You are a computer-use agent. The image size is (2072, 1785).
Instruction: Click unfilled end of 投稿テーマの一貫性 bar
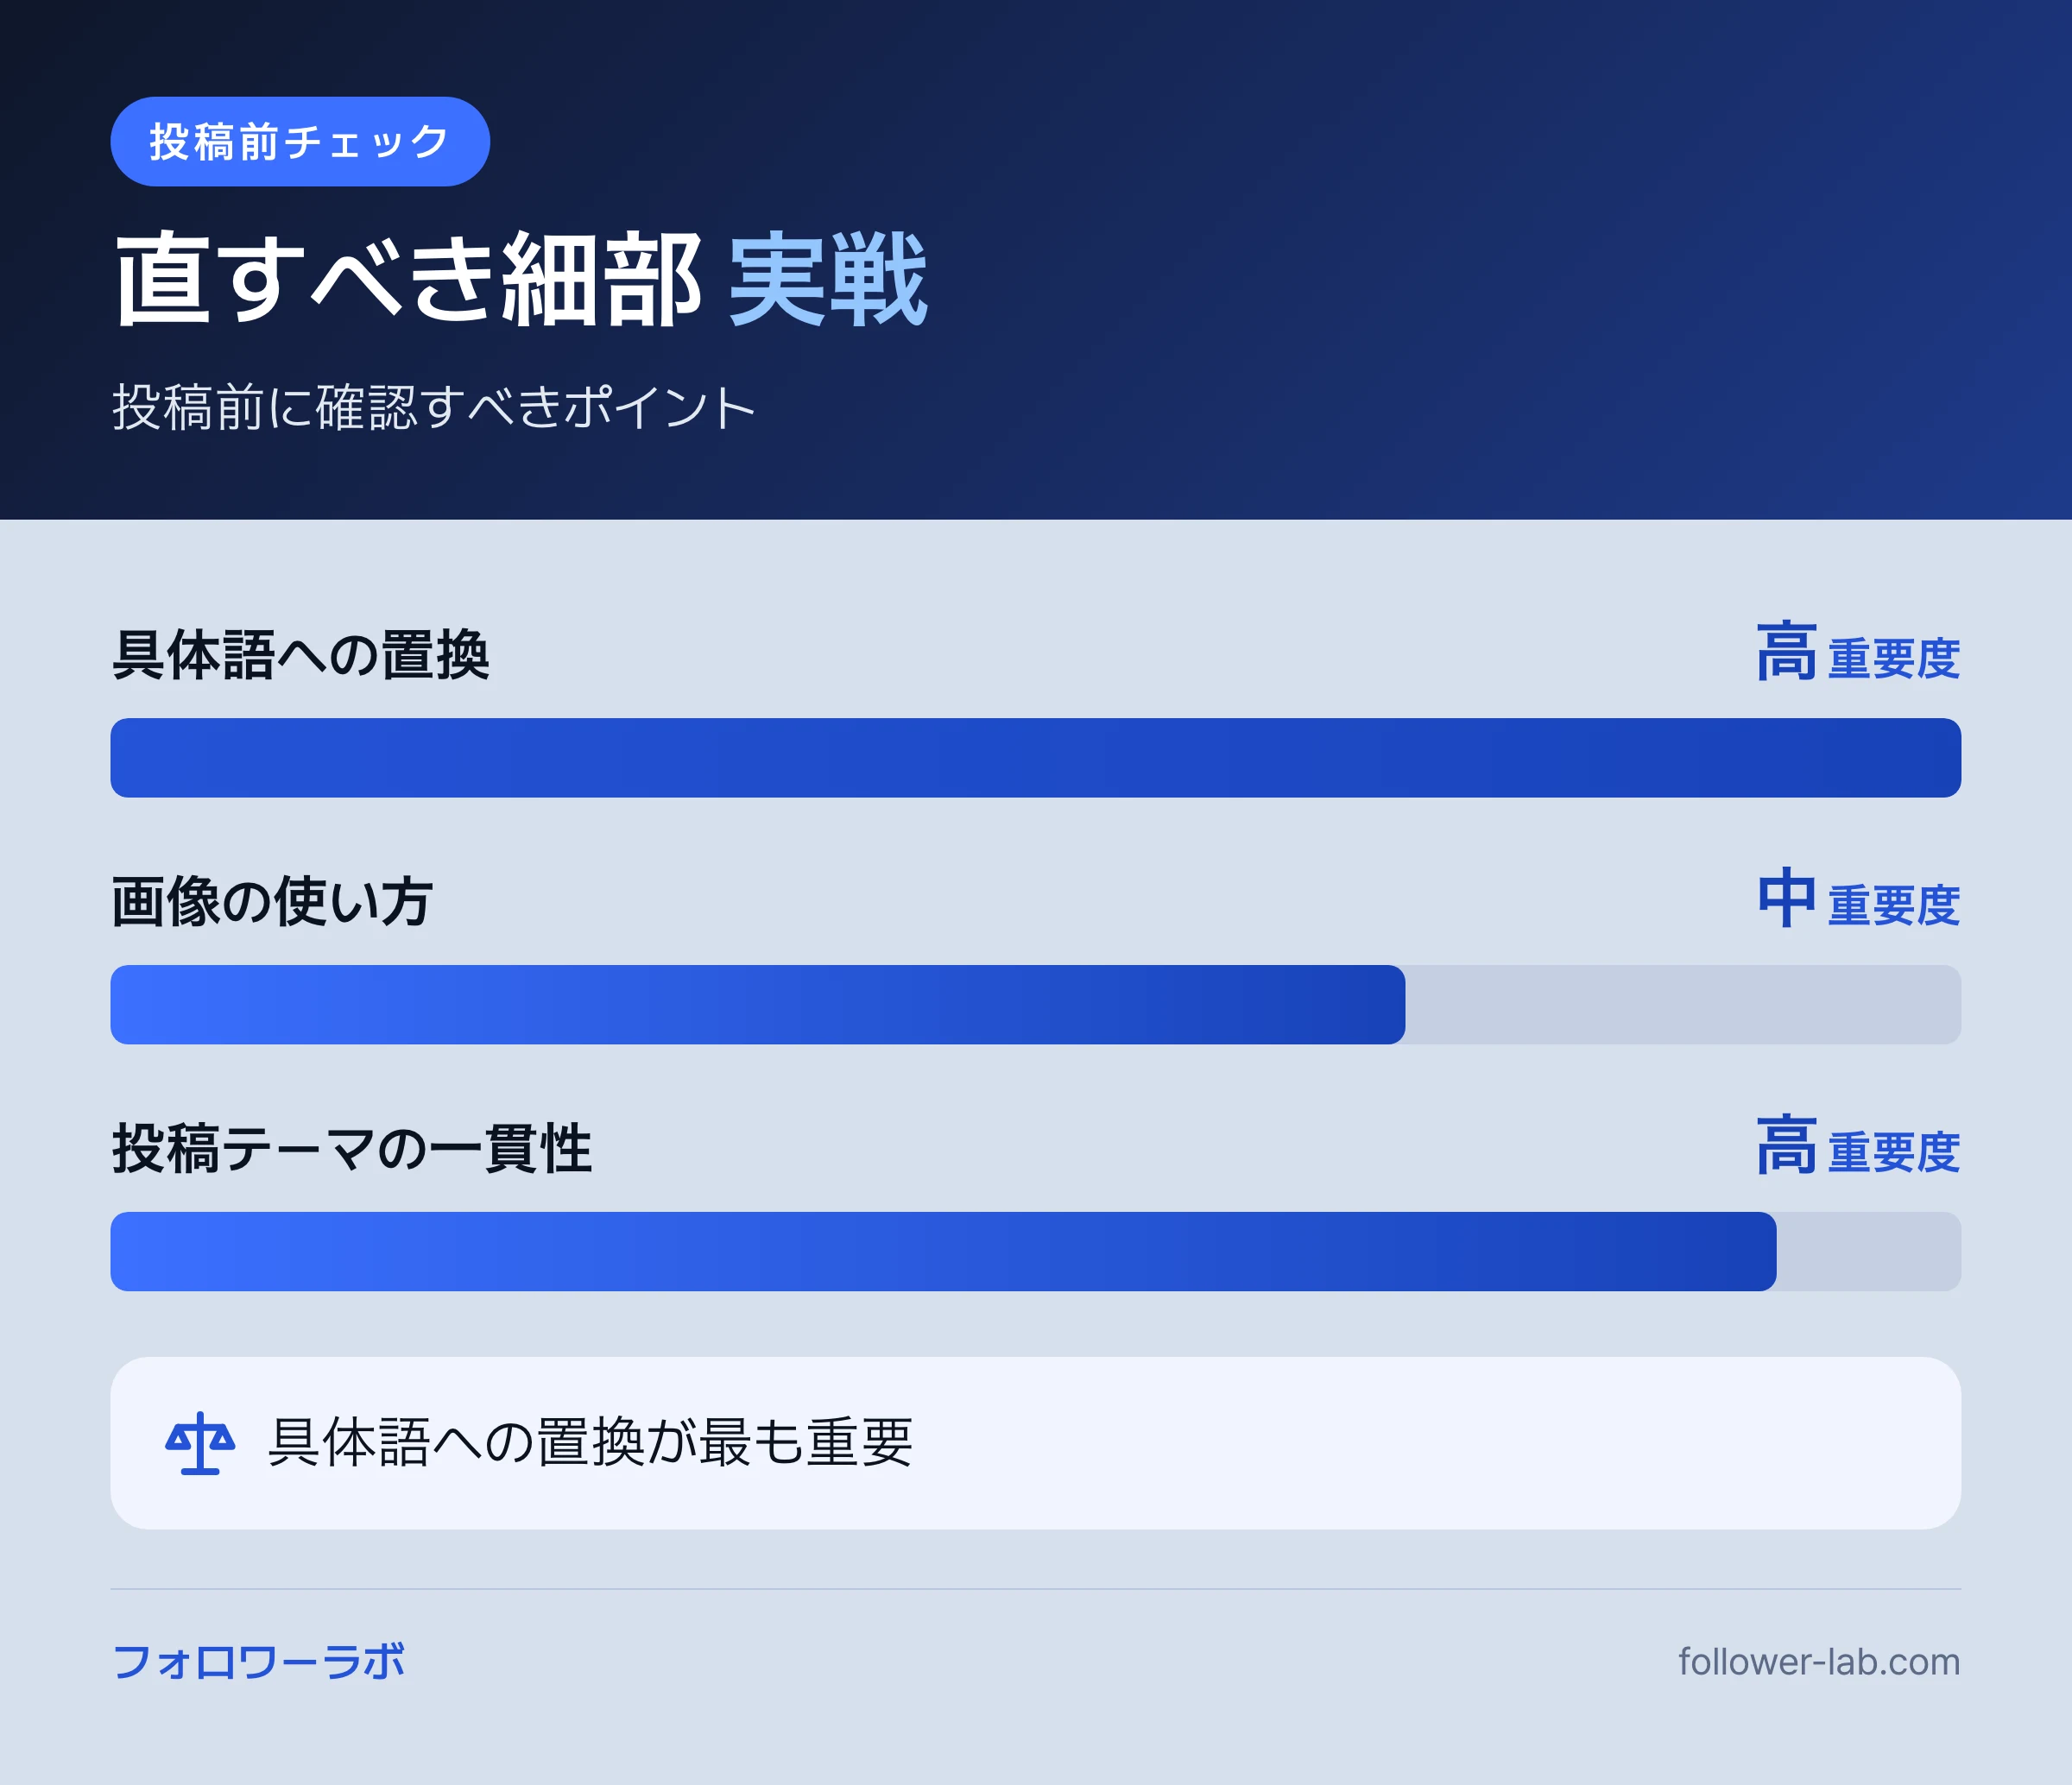coord(1869,1251)
